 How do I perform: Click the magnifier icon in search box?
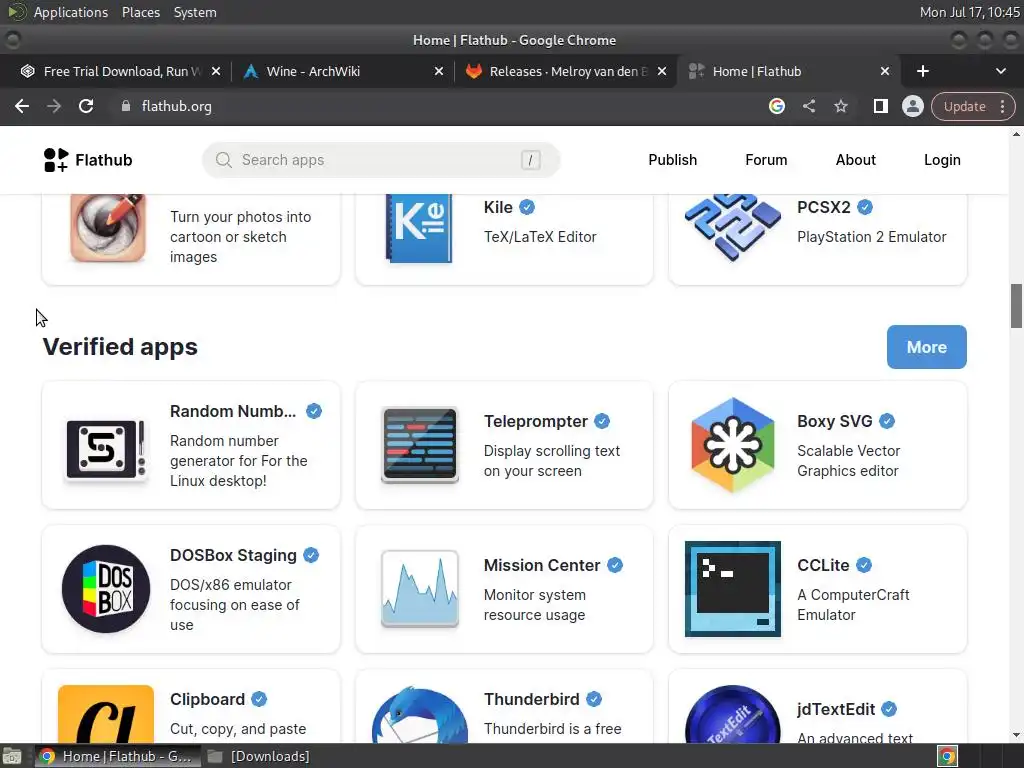[223, 160]
